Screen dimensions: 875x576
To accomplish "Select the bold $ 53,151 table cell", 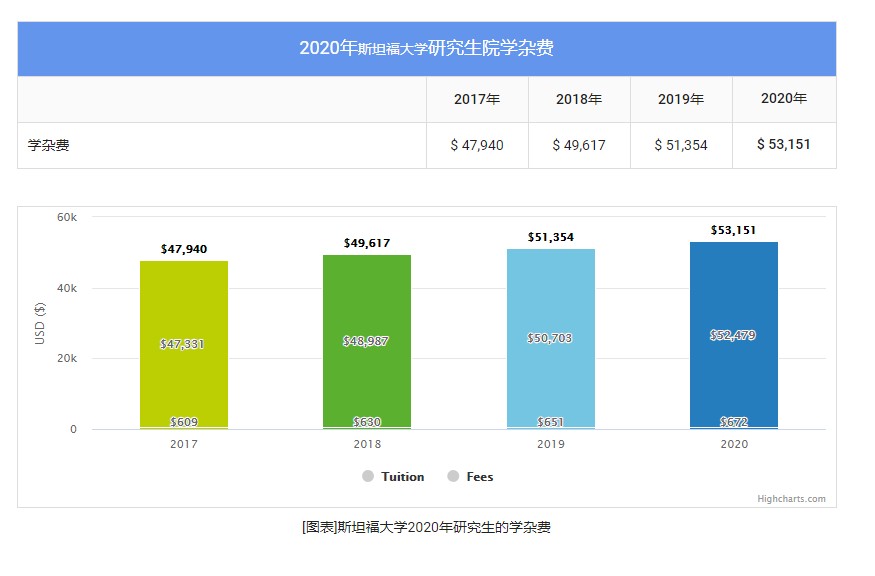I will pos(784,145).
